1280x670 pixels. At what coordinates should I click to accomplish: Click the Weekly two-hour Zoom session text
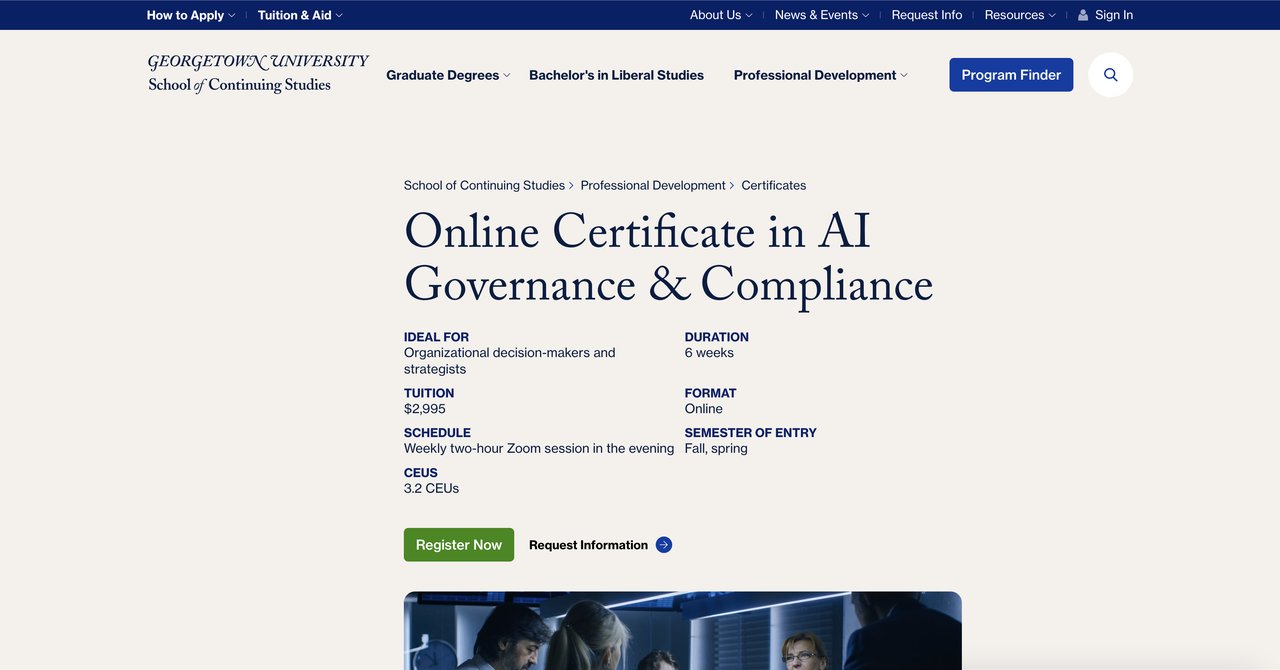[539, 449]
